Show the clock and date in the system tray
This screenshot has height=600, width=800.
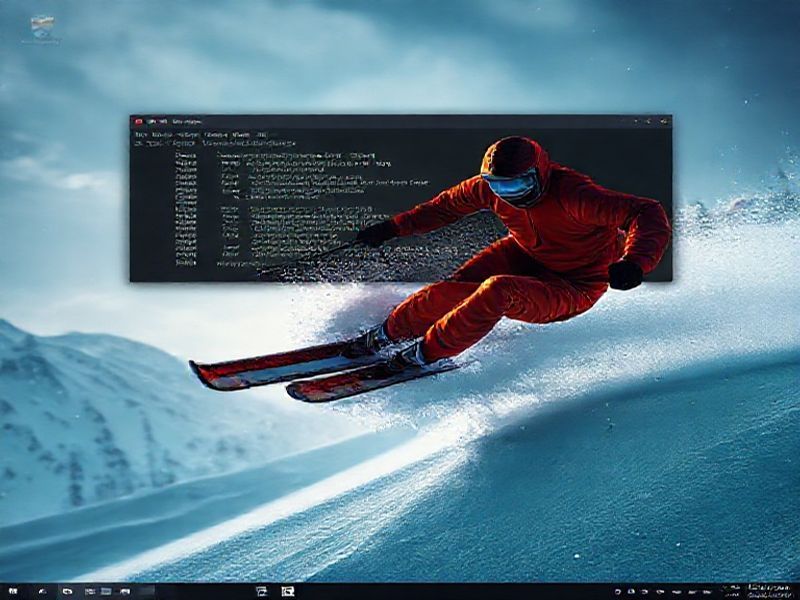[x=769, y=591]
